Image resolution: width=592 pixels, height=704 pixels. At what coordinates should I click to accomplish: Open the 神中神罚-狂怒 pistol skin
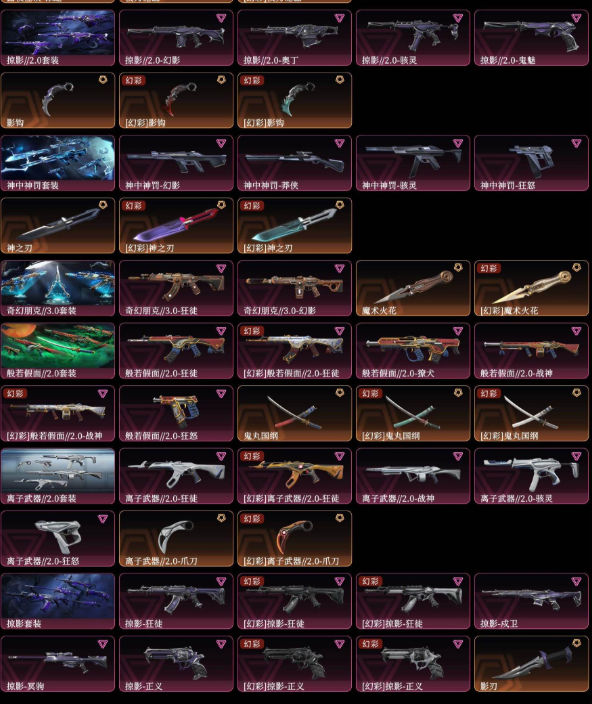531,163
